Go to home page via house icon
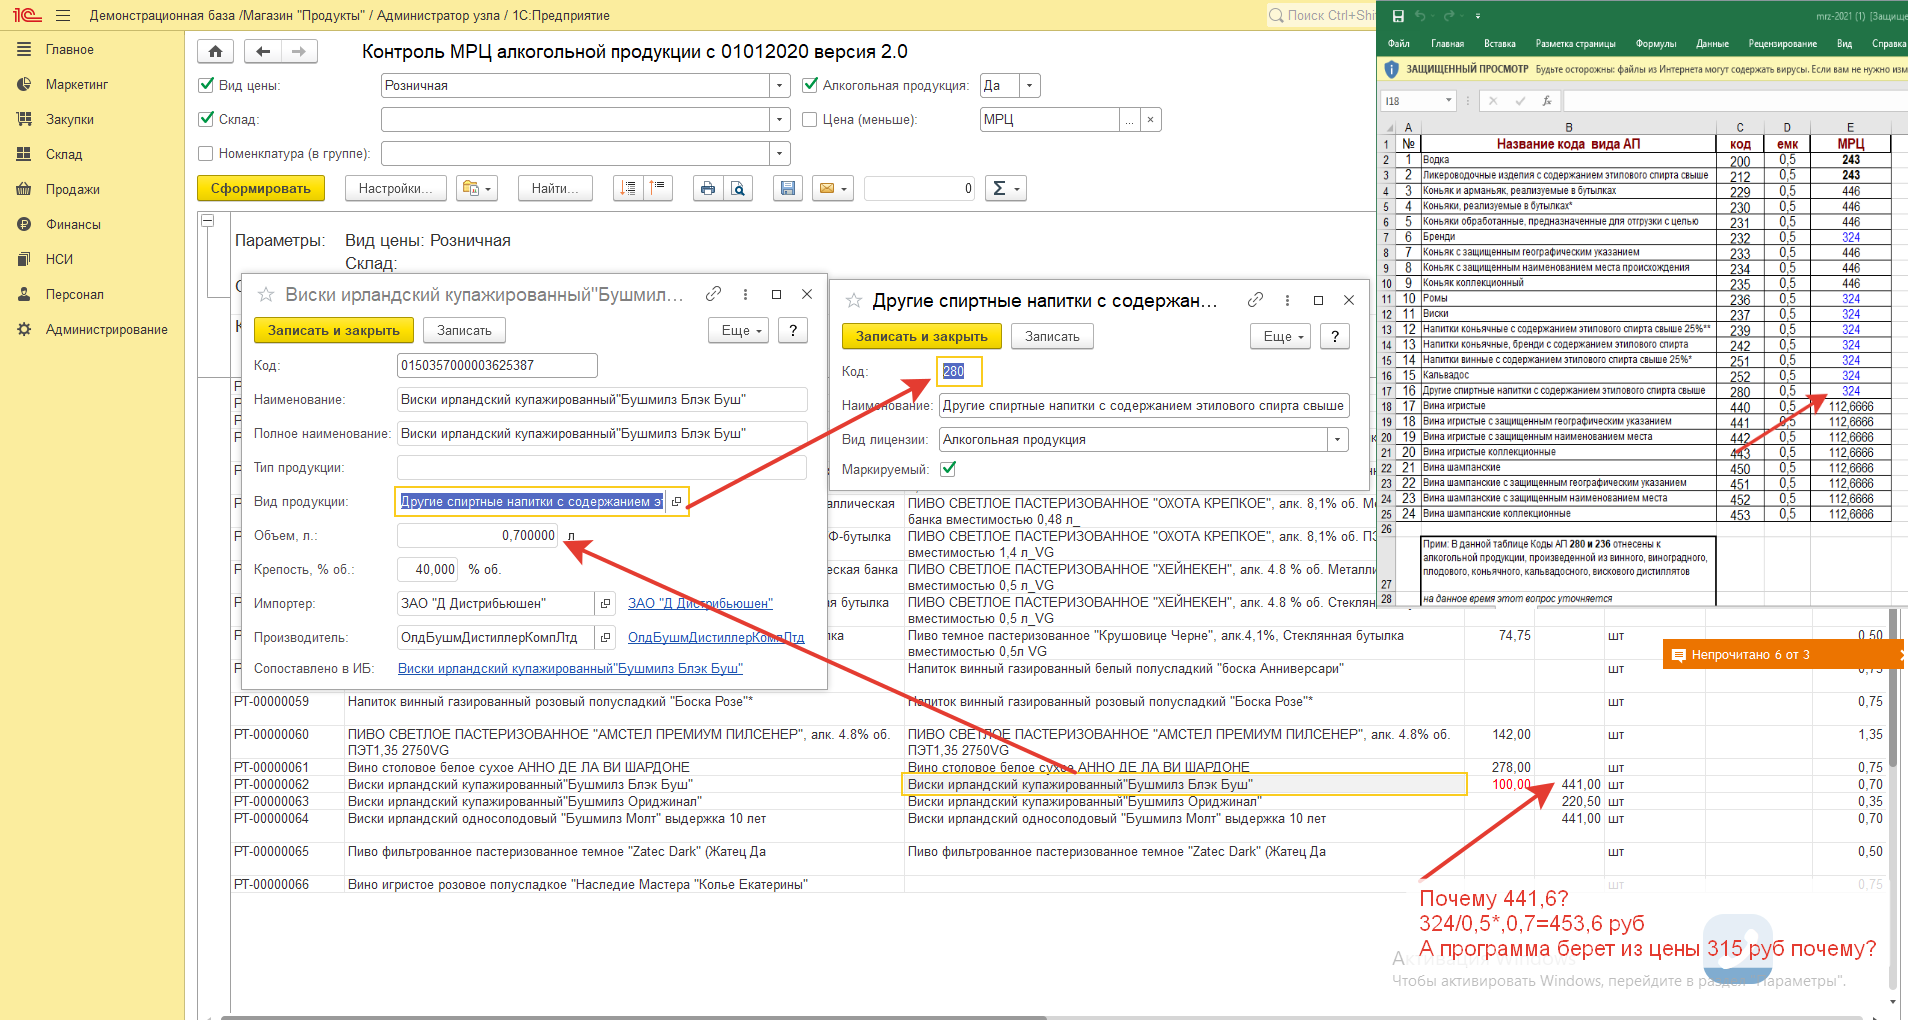This screenshot has height=1020, width=1913. coord(215,51)
